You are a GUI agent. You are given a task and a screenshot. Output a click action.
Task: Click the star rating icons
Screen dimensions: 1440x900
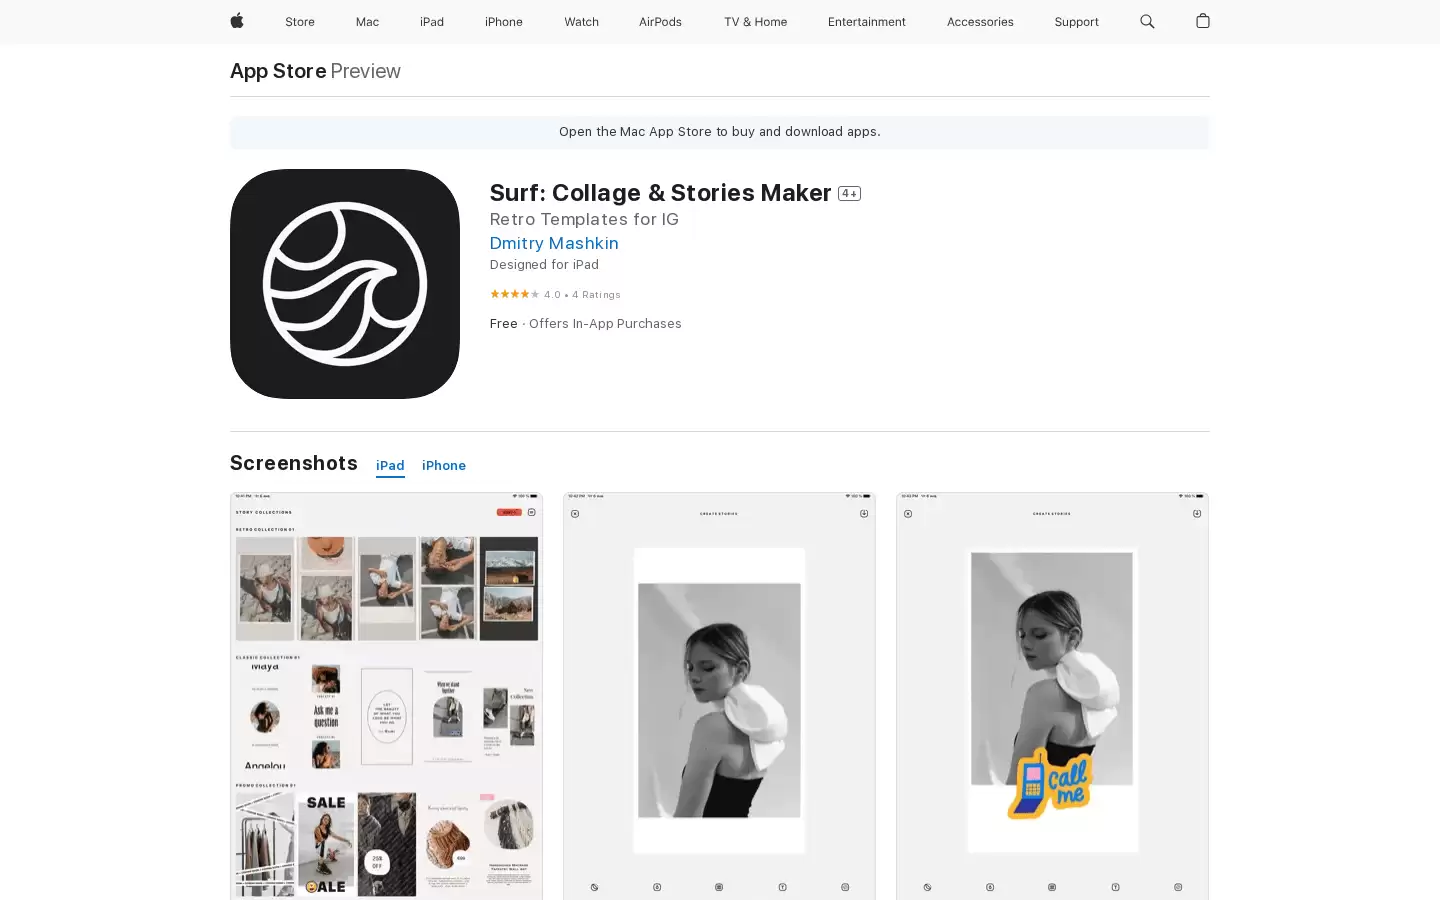(514, 294)
